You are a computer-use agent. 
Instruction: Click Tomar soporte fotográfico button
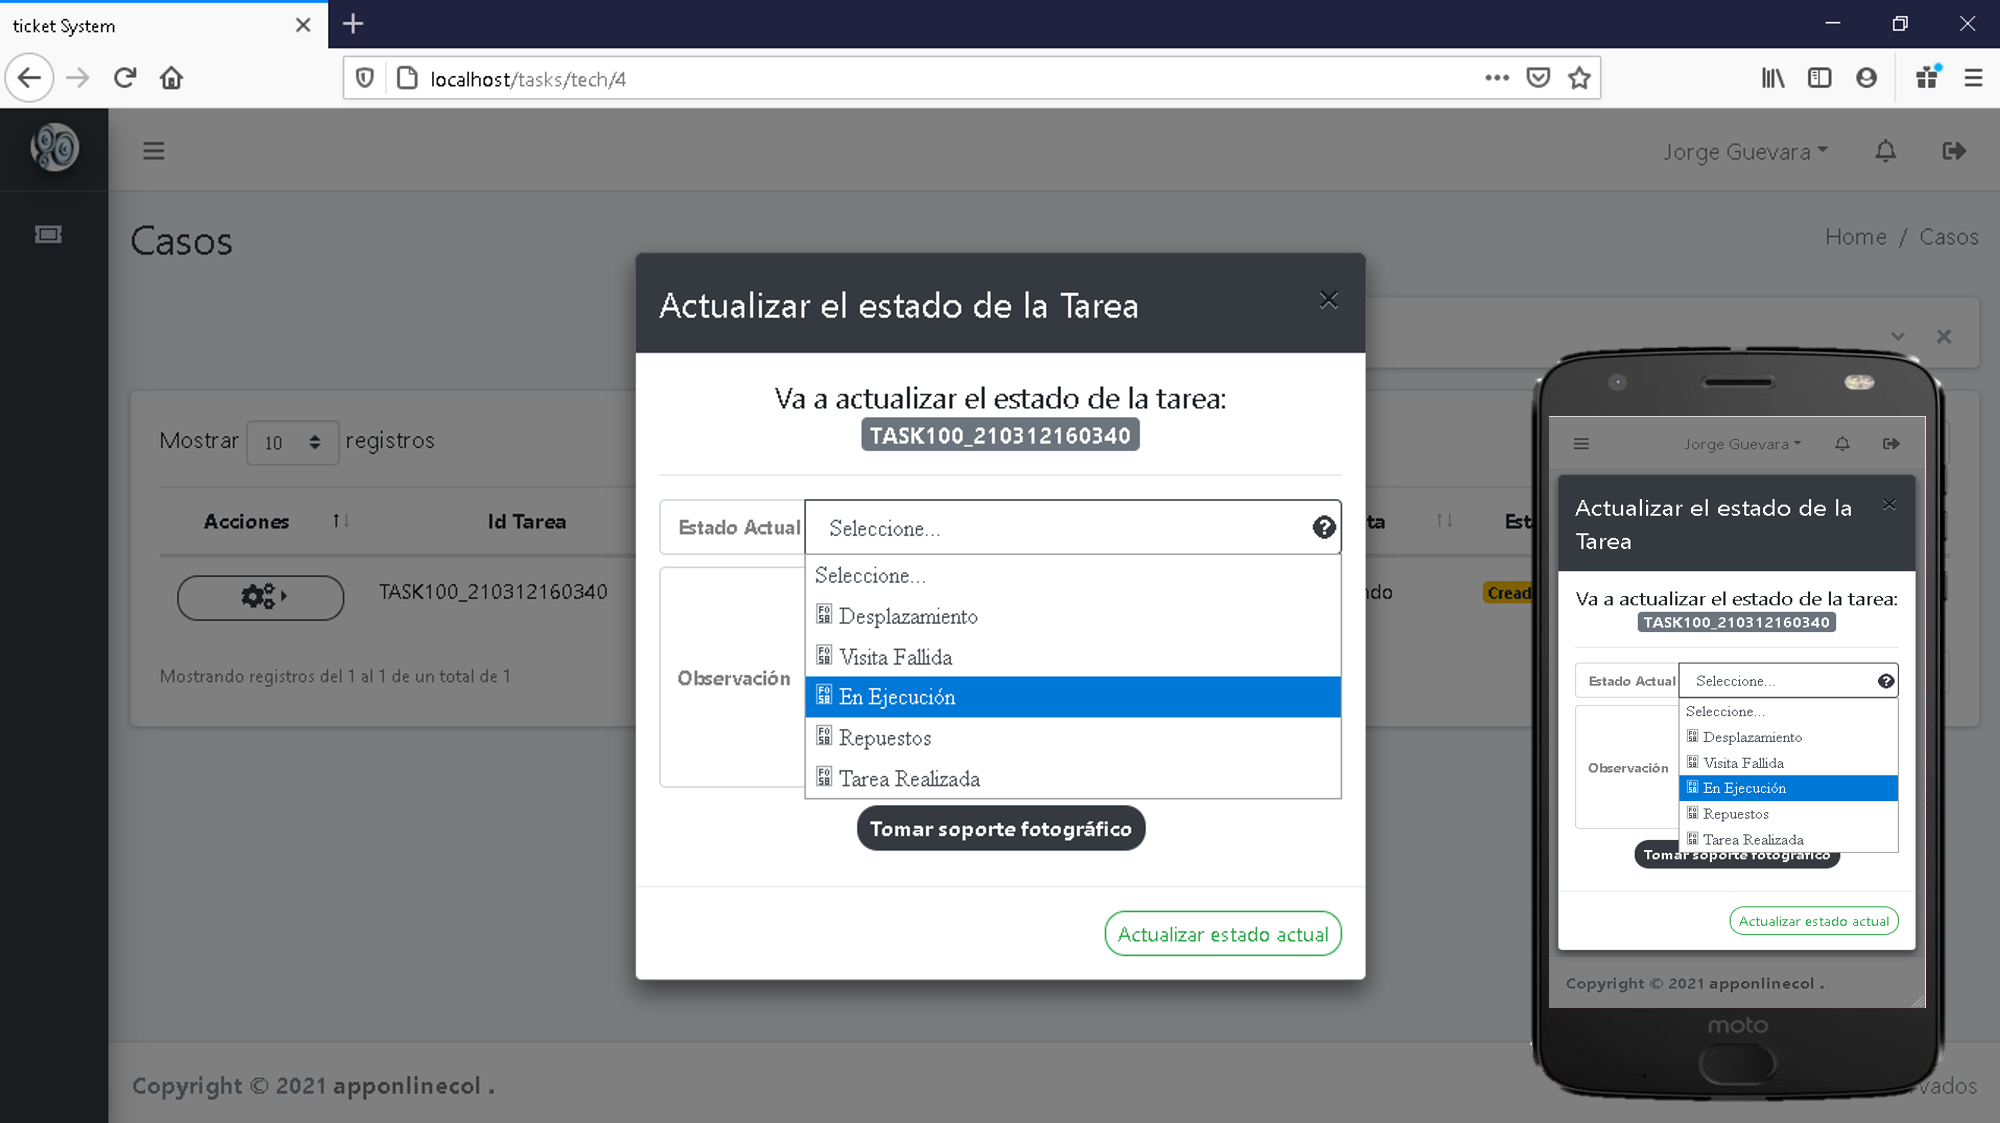[1001, 828]
